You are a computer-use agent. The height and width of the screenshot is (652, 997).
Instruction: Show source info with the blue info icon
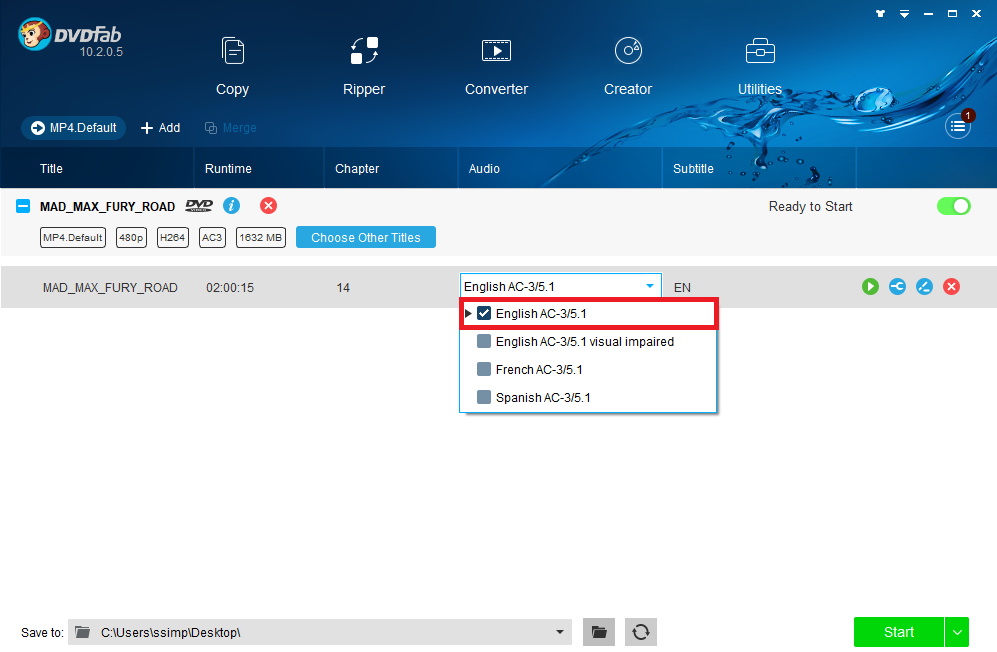pyautogui.click(x=231, y=205)
